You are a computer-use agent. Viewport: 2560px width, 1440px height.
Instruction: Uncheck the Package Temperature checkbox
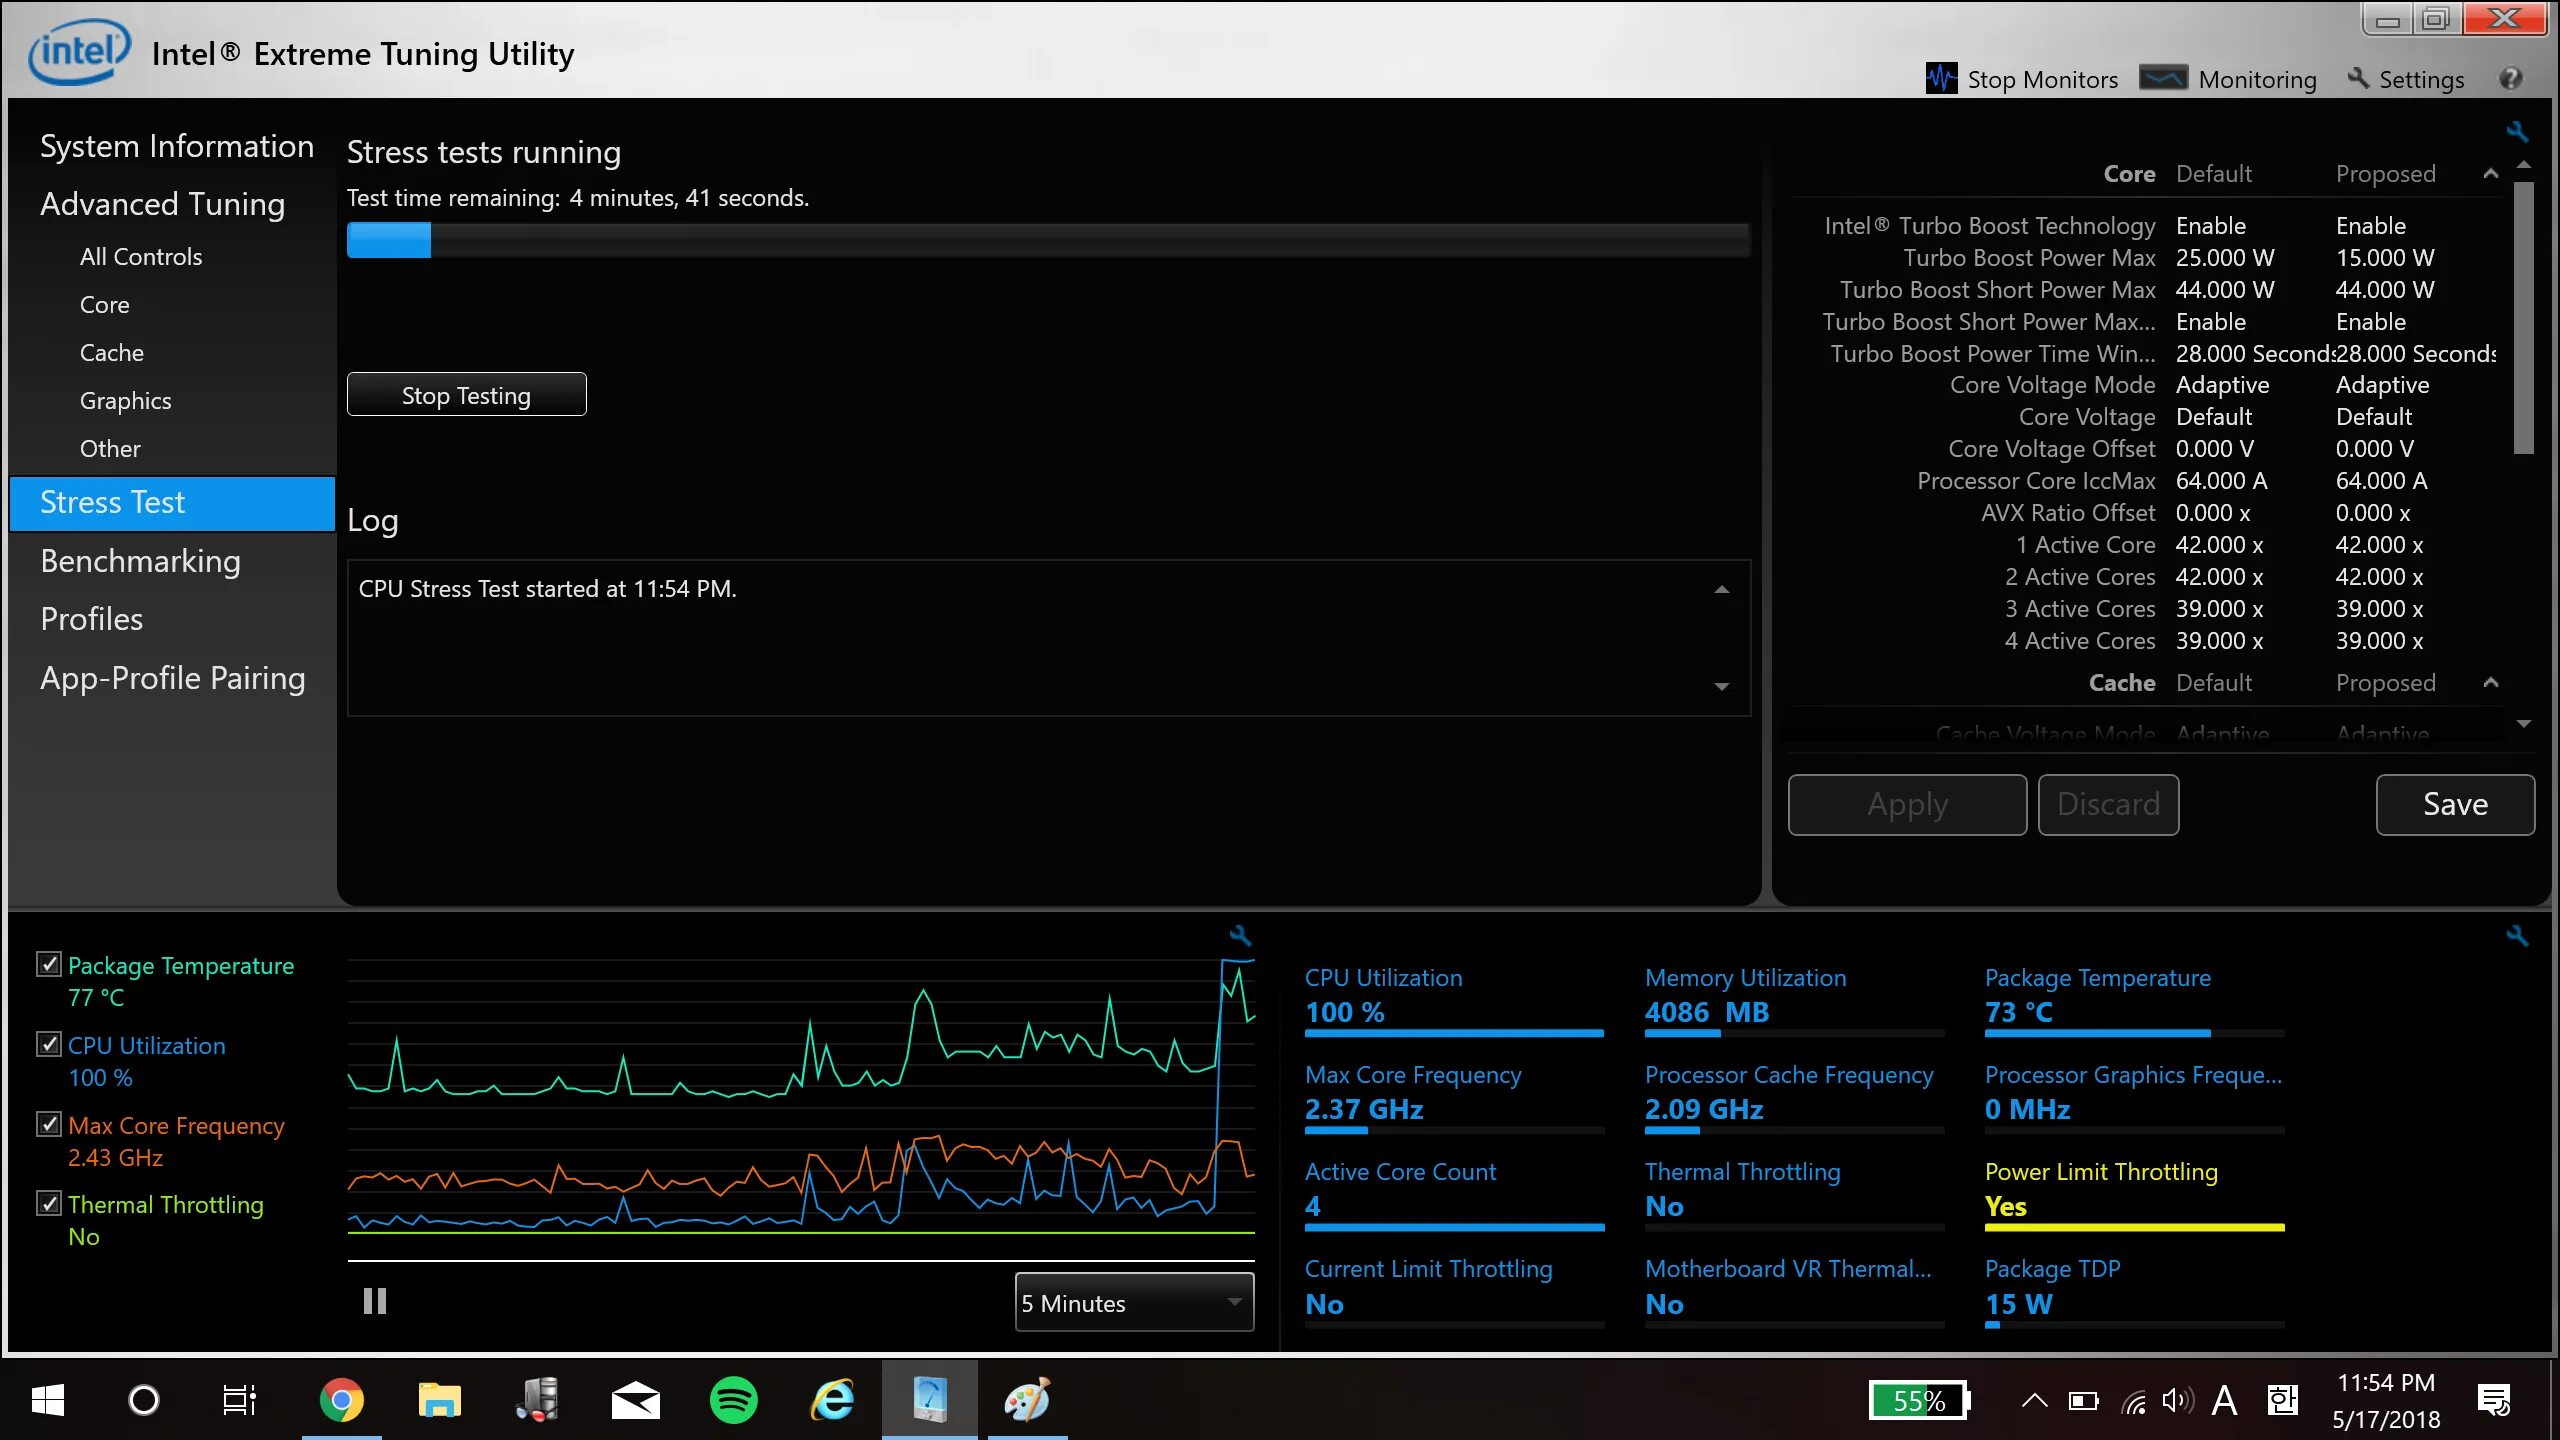coord(48,964)
